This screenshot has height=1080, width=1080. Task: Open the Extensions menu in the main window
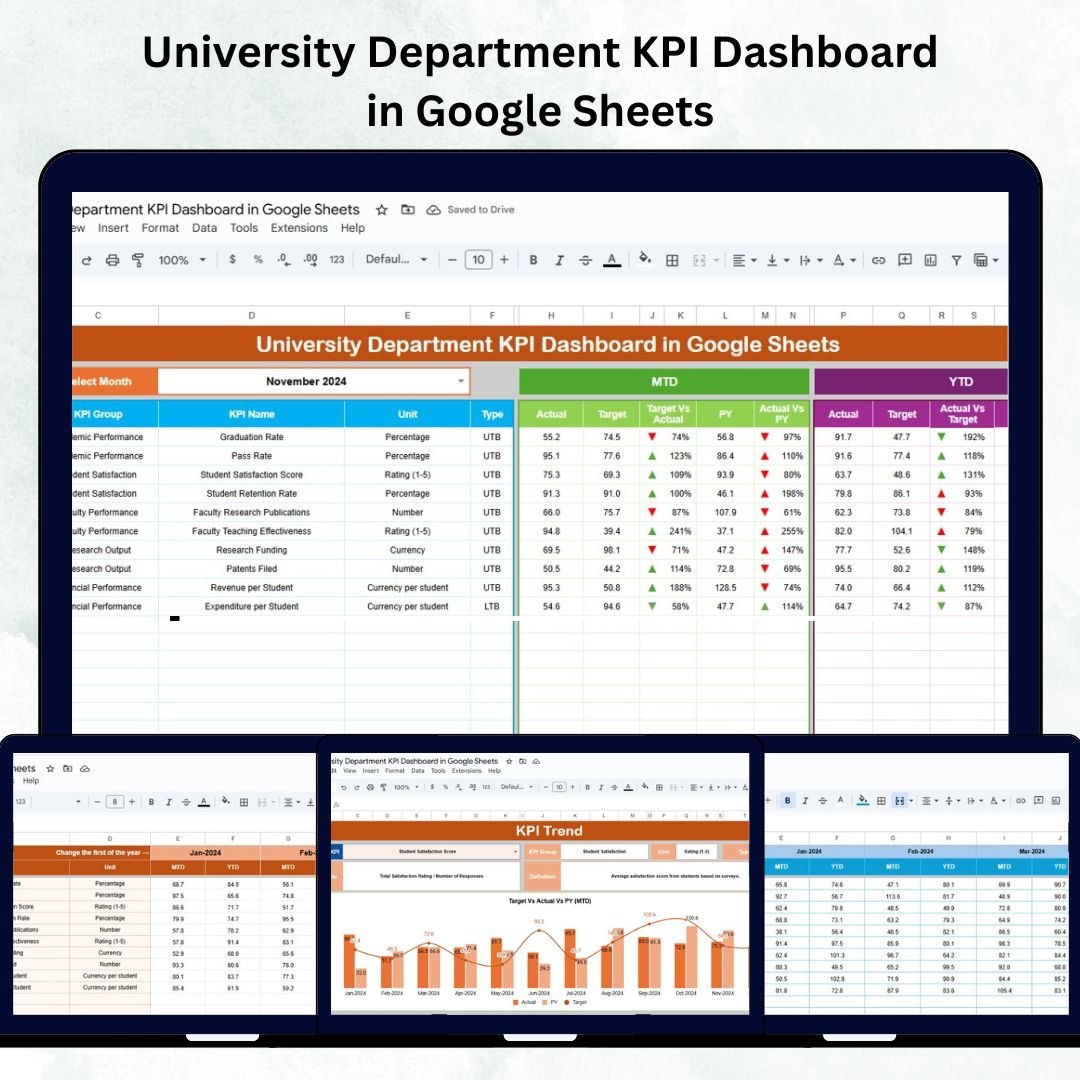(x=300, y=228)
